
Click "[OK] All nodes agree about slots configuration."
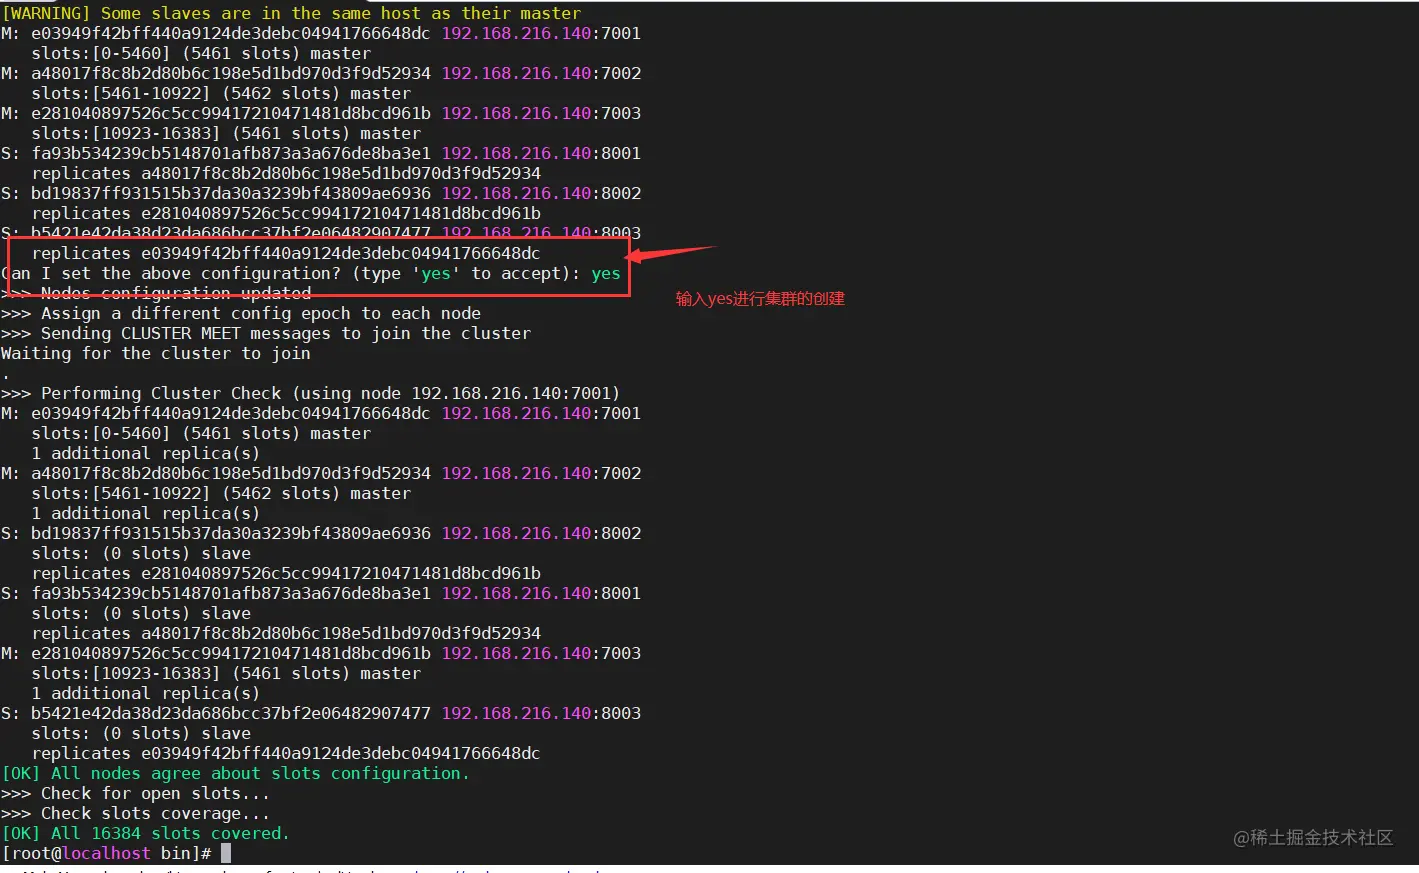pyautogui.click(x=236, y=773)
